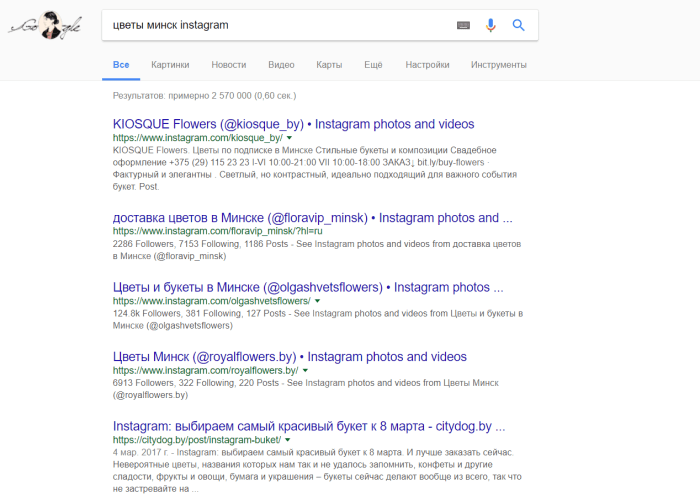Viewport: 700px width, 500px height.
Task: Open 'Цветы и букеты в Минске (@olgashvetsflowers)' result
Action: (308, 287)
